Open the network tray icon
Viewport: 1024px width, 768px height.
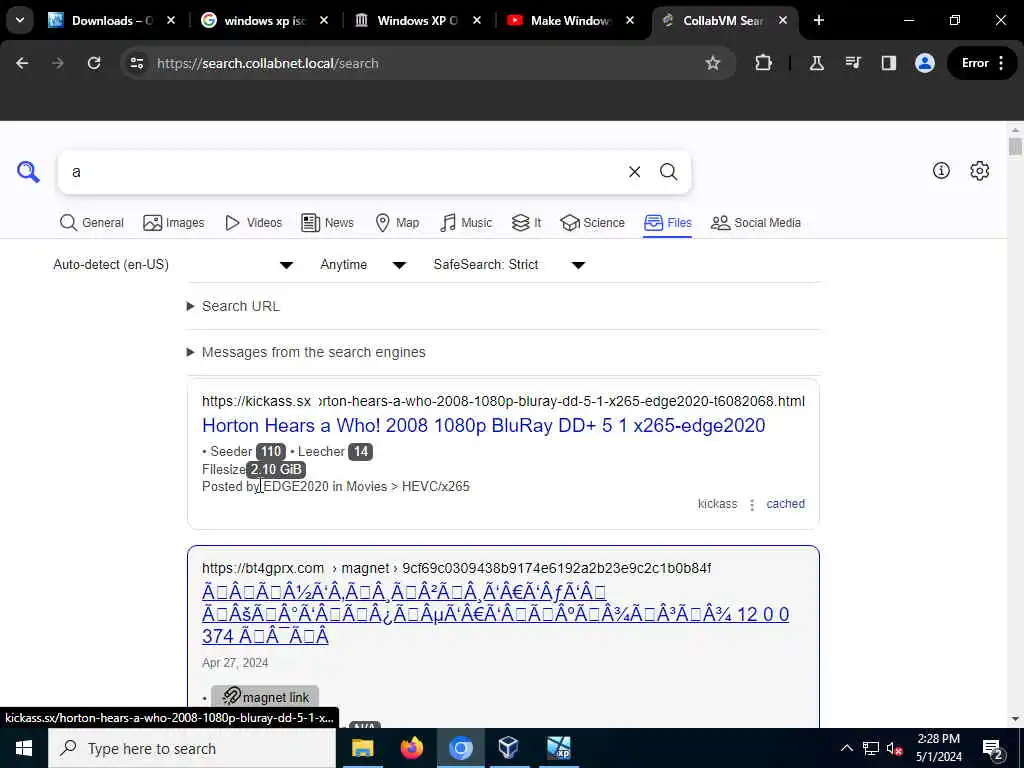(871, 748)
